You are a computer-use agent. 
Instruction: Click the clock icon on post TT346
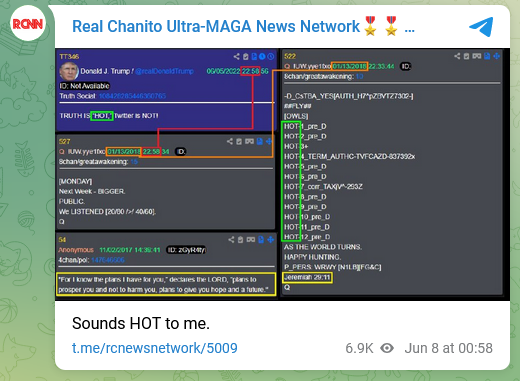(271, 56)
